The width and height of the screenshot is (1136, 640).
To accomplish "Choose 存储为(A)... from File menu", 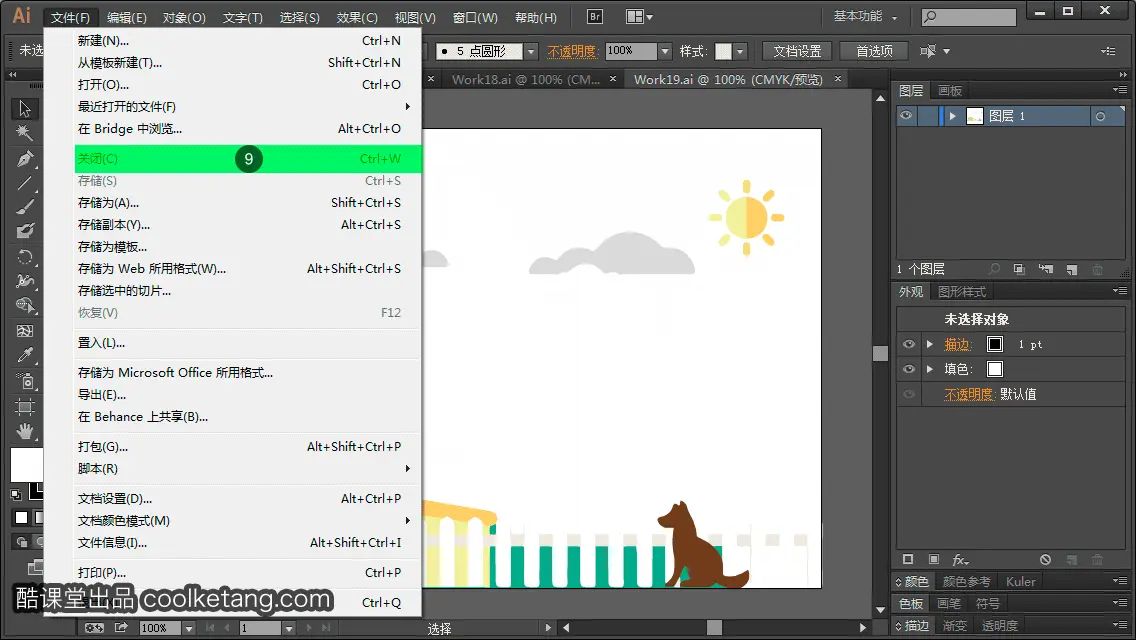I will click(247, 203).
